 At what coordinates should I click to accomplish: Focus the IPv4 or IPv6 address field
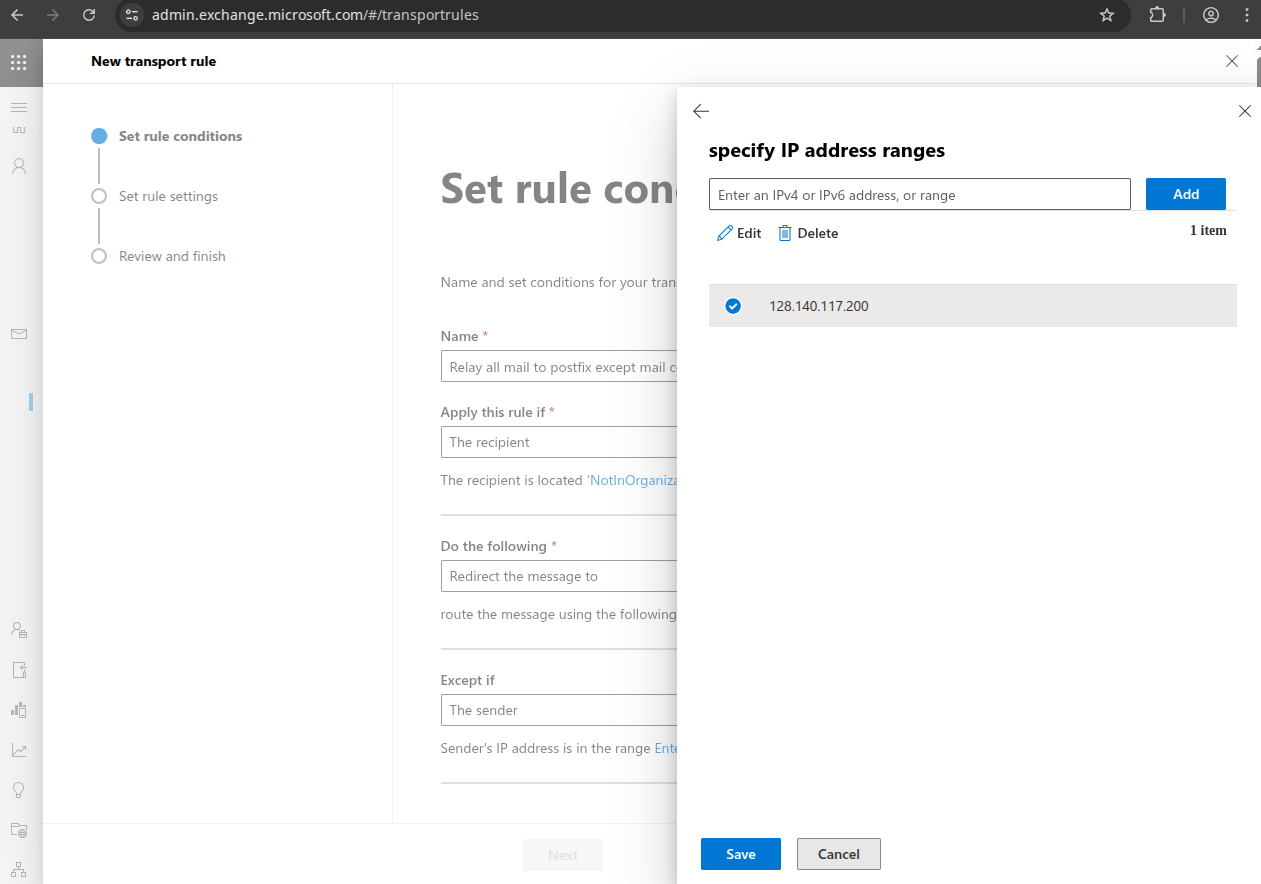pyautogui.click(x=920, y=195)
